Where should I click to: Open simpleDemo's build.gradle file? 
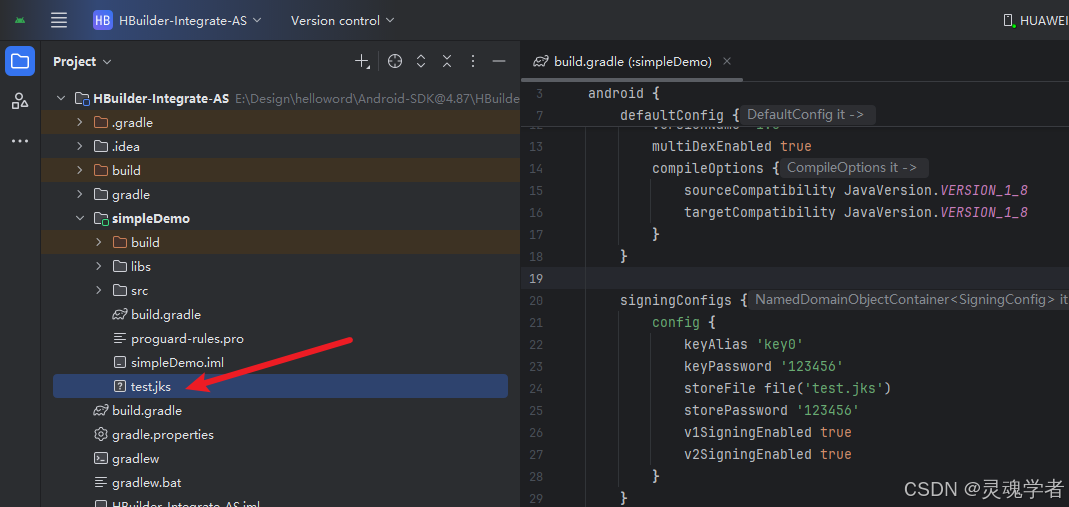point(166,315)
